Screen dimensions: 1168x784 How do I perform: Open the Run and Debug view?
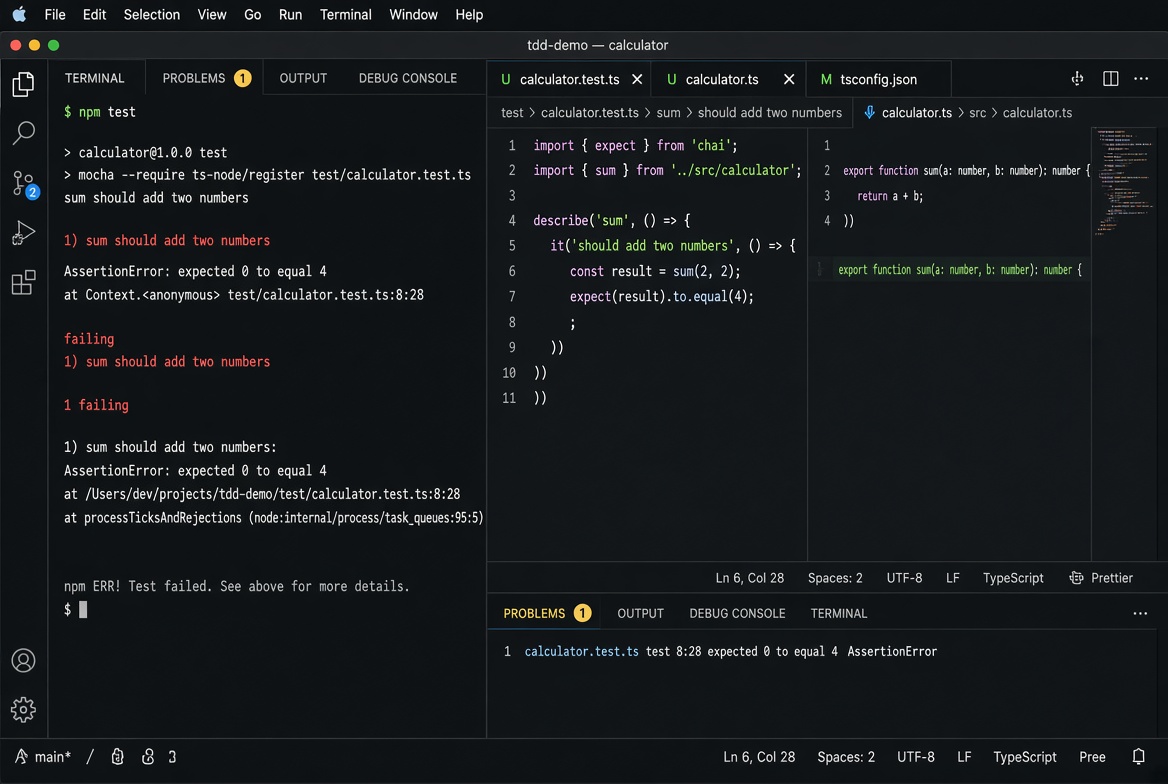[x=23, y=233]
